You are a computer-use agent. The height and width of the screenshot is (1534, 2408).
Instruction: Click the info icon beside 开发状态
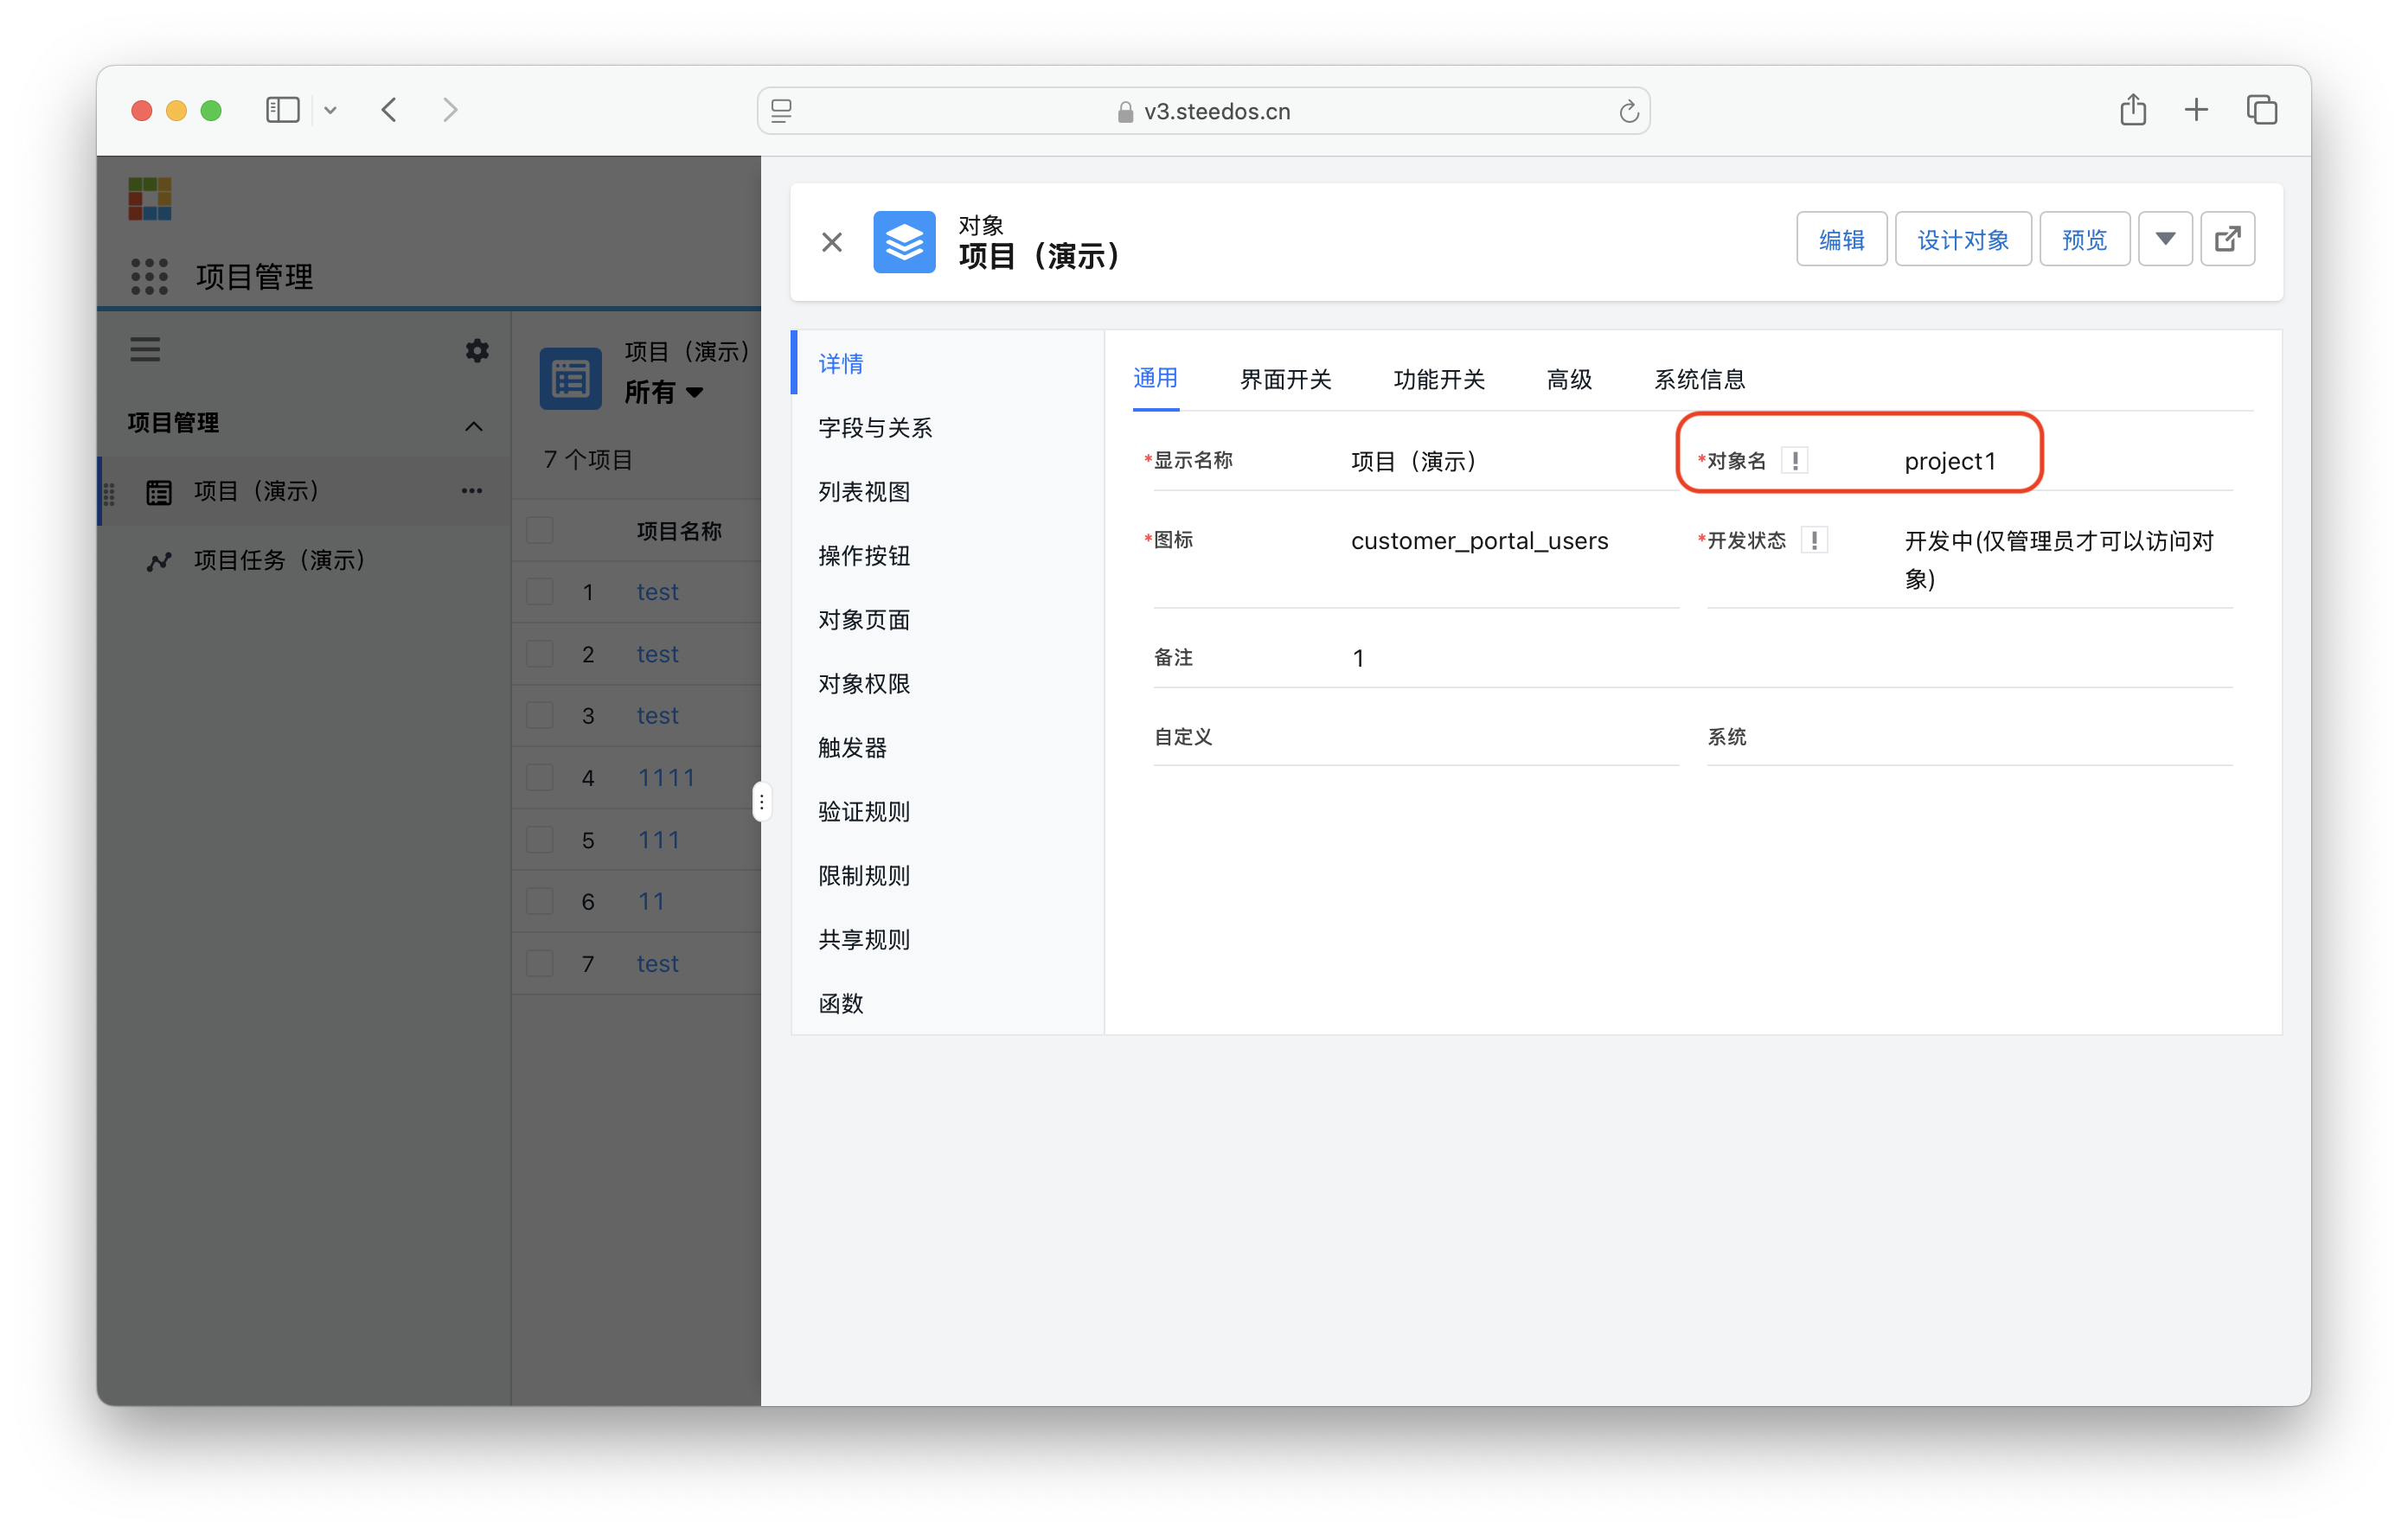pyautogui.click(x=1814, y=540)
